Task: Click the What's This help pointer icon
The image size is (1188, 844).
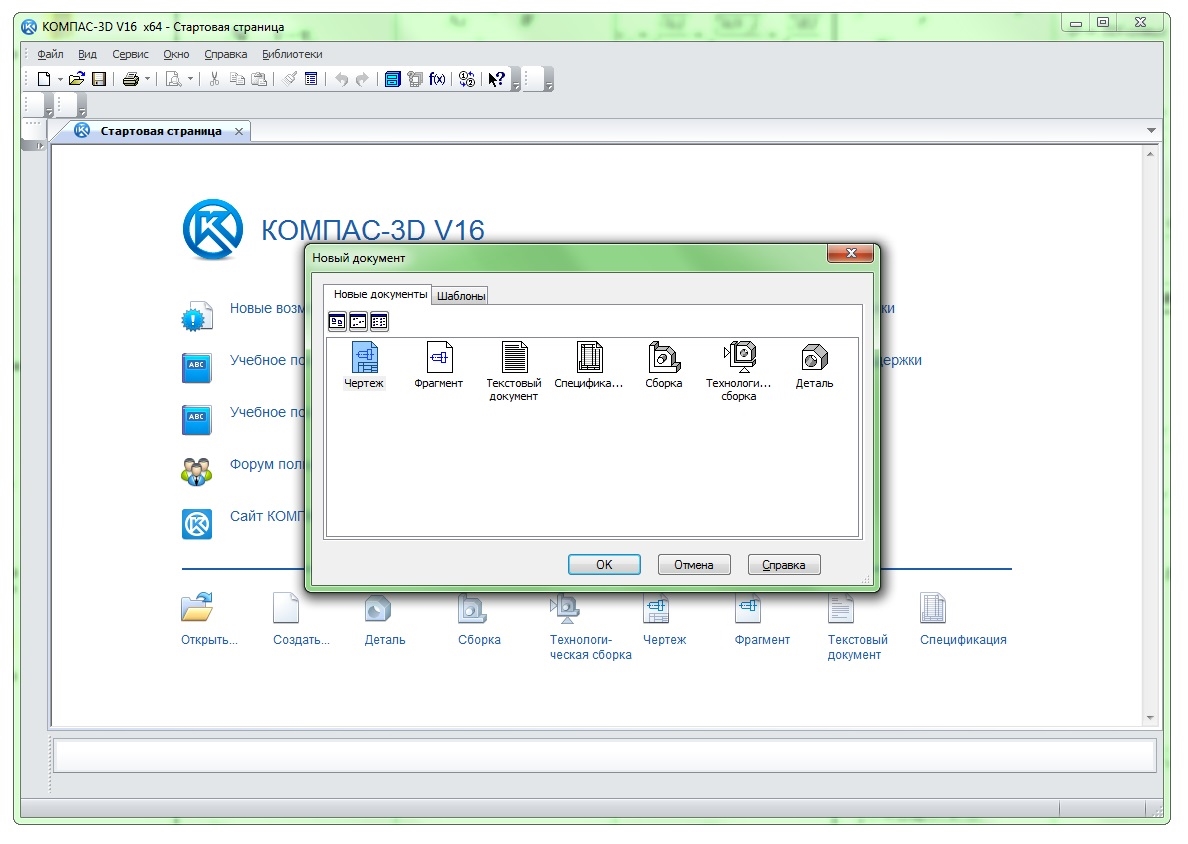Action: coord(497,79)
